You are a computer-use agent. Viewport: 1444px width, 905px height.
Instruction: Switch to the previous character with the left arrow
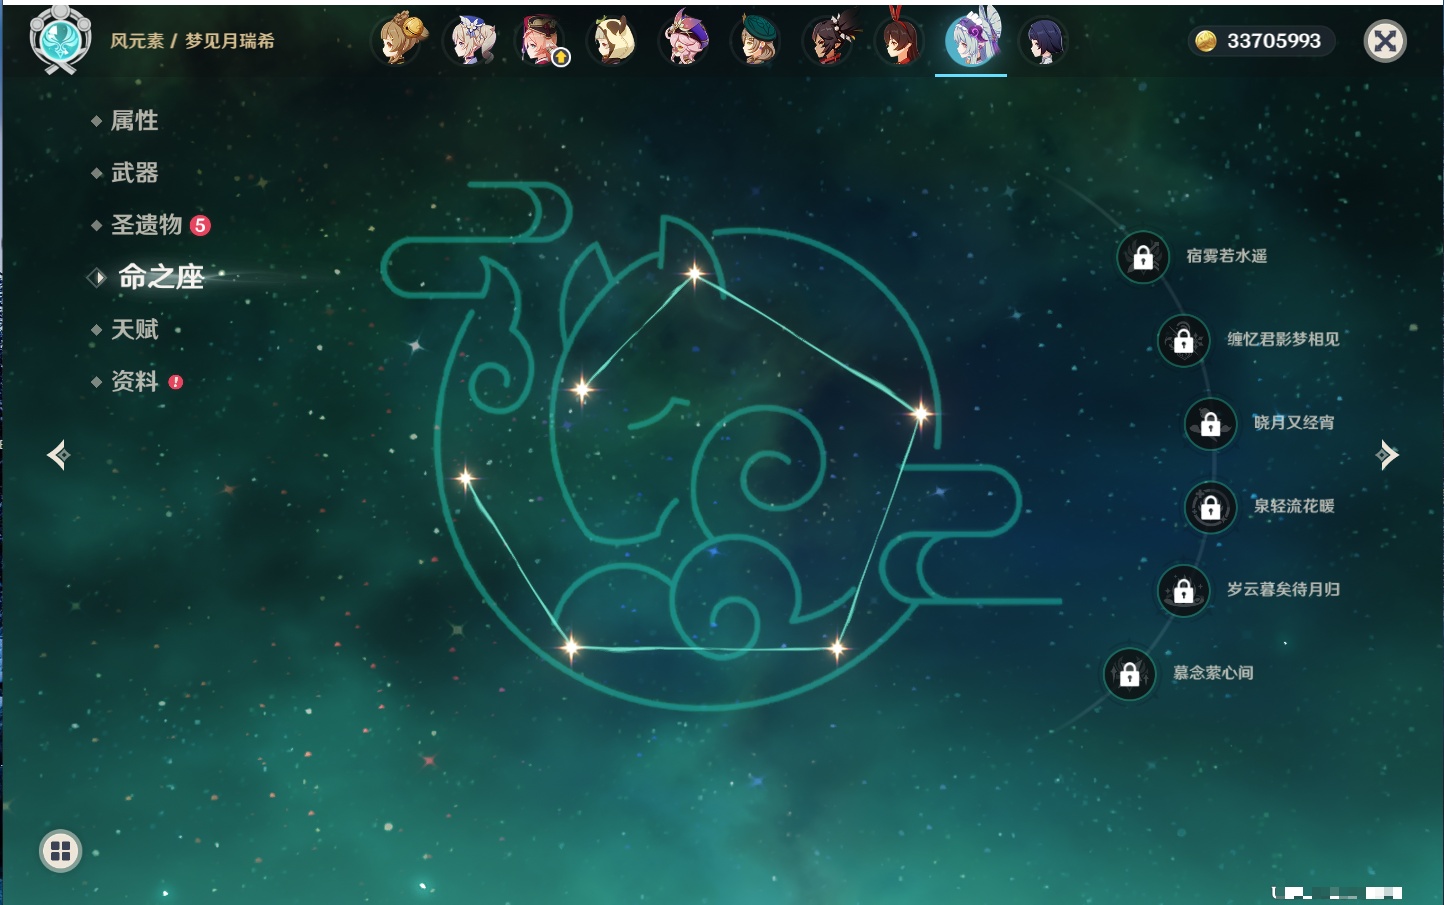[x=59, y=455]
